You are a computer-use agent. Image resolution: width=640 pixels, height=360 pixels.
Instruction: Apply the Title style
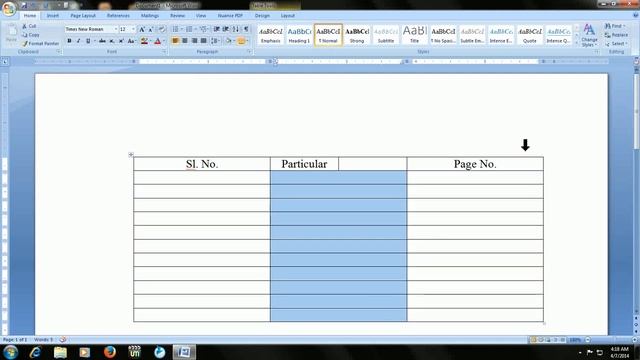(x=414, y=35)
